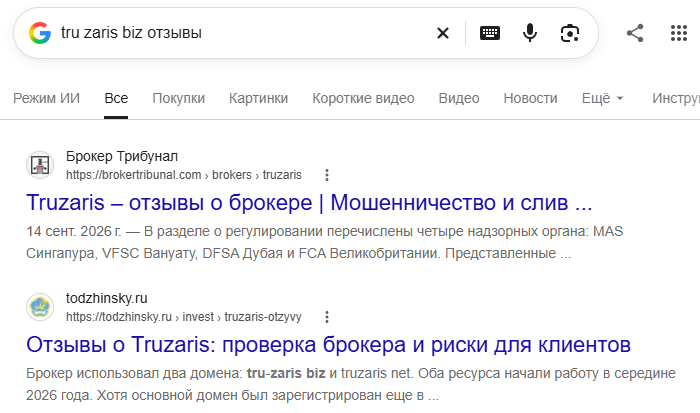Click the todzhinsky.ru site name

107,298
